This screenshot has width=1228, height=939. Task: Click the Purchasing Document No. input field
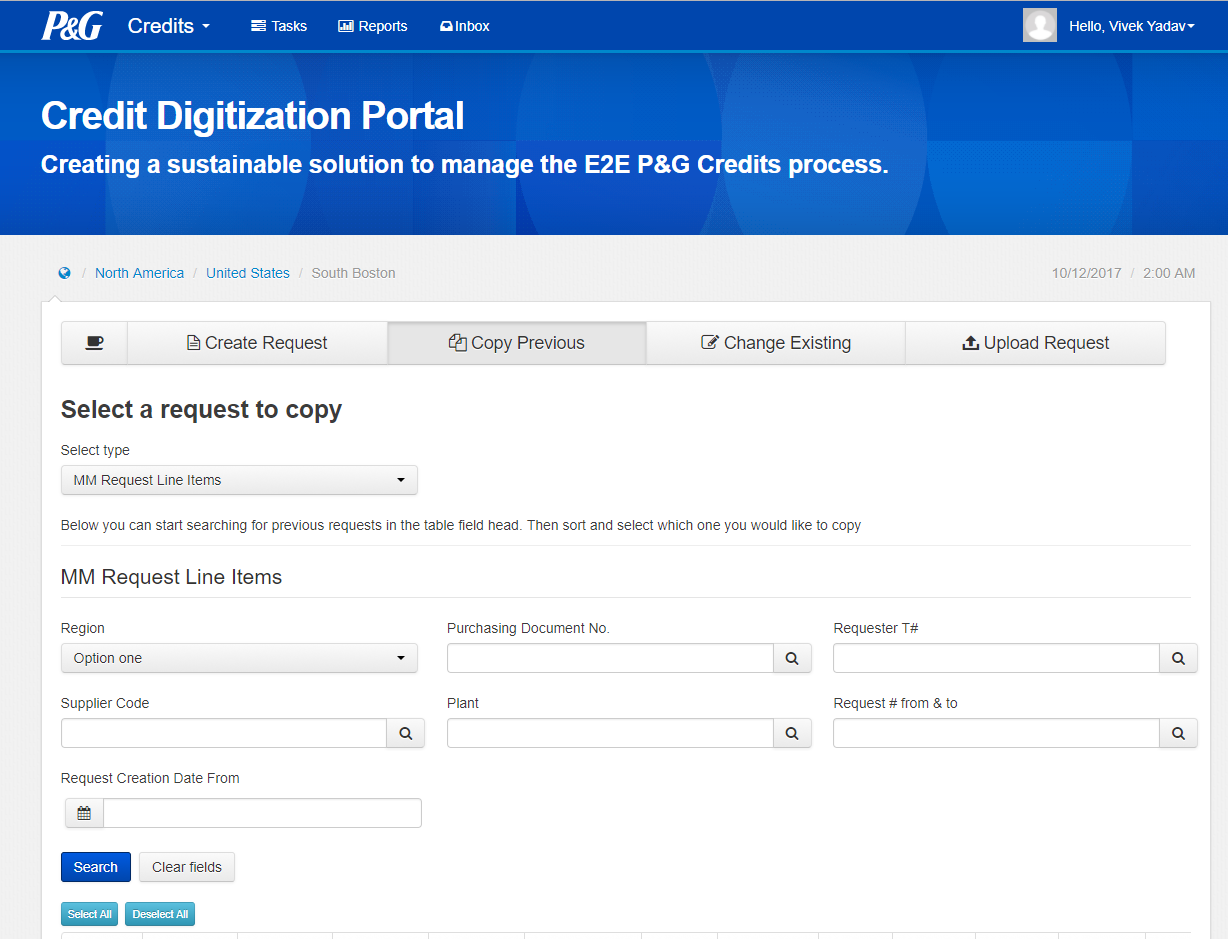[610, 658]
